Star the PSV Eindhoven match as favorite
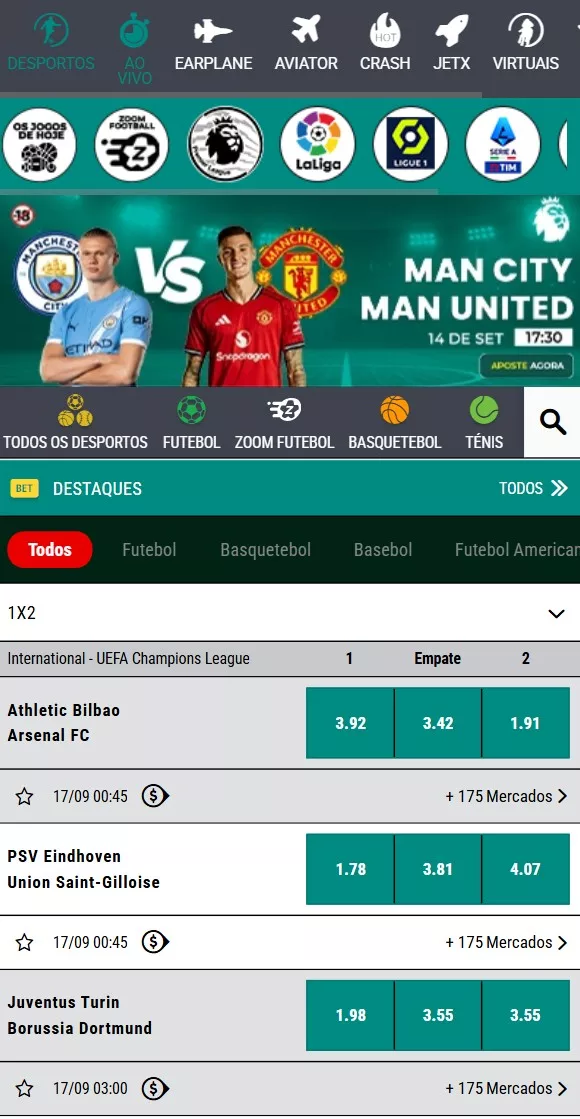 coord(24,943)
